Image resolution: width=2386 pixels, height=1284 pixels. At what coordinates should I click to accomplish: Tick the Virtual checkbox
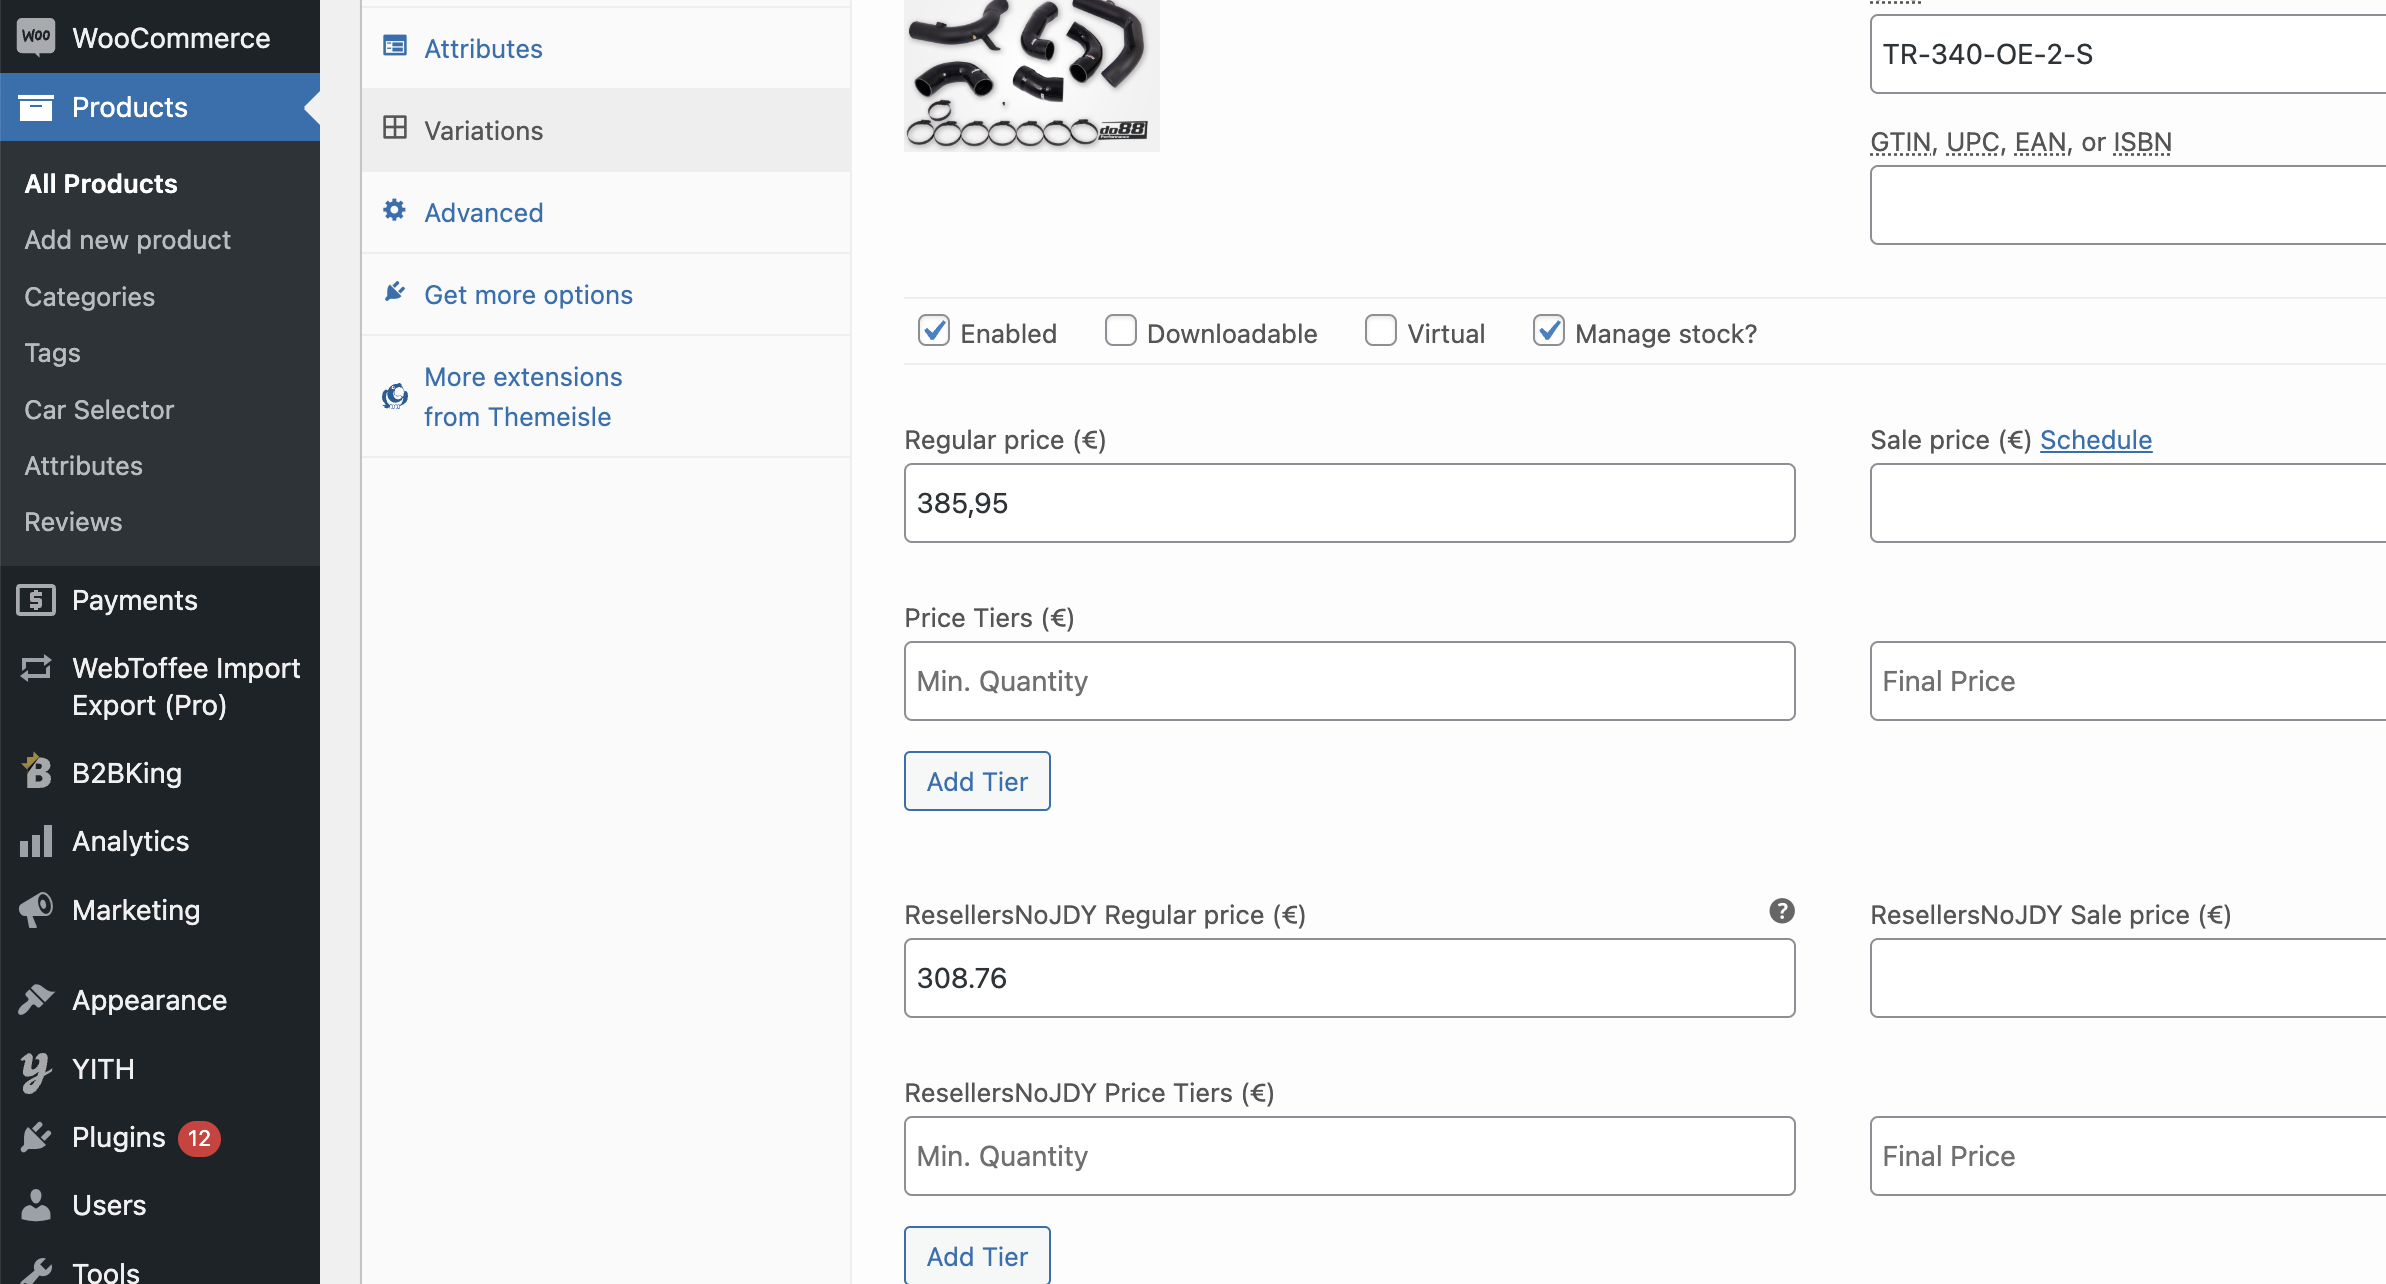click(1381, 331)
